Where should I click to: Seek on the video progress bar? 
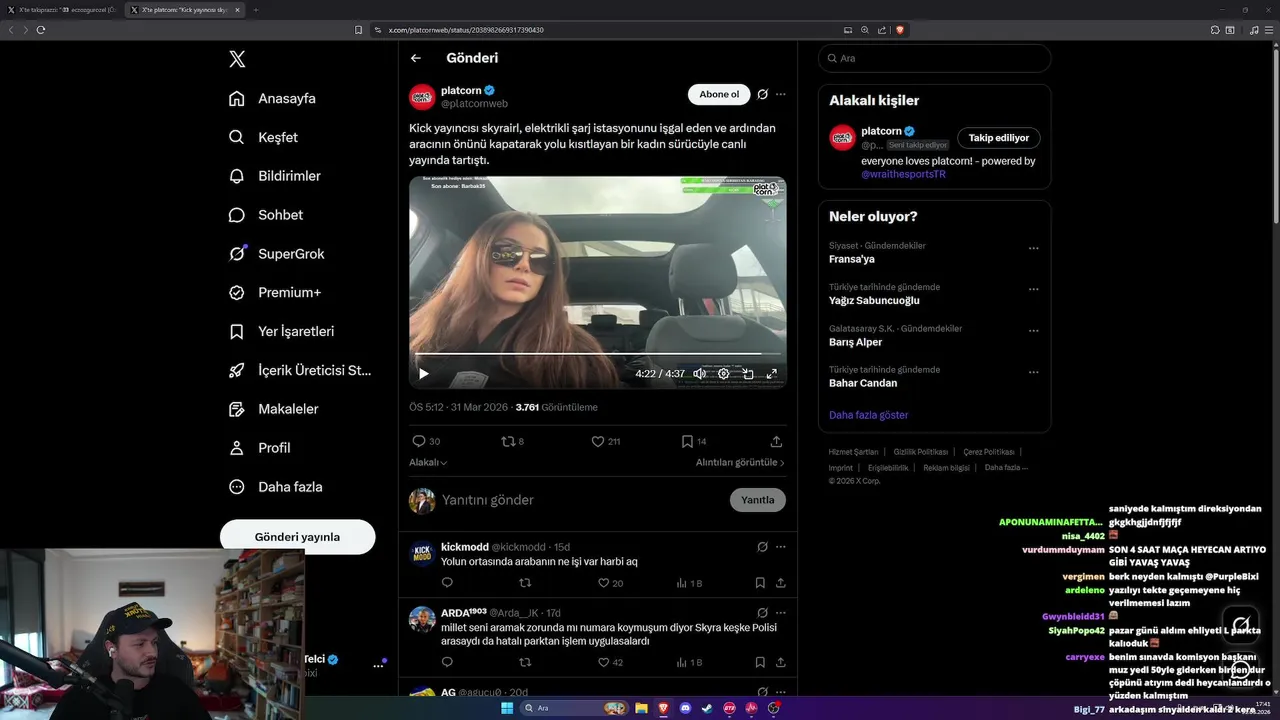tap(597, 354)
